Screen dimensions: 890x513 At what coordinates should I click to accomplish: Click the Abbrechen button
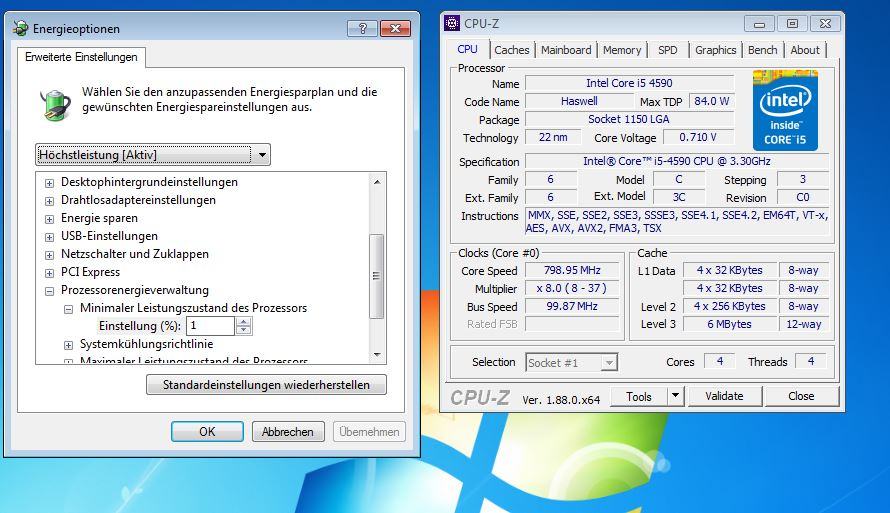[288, 431]
